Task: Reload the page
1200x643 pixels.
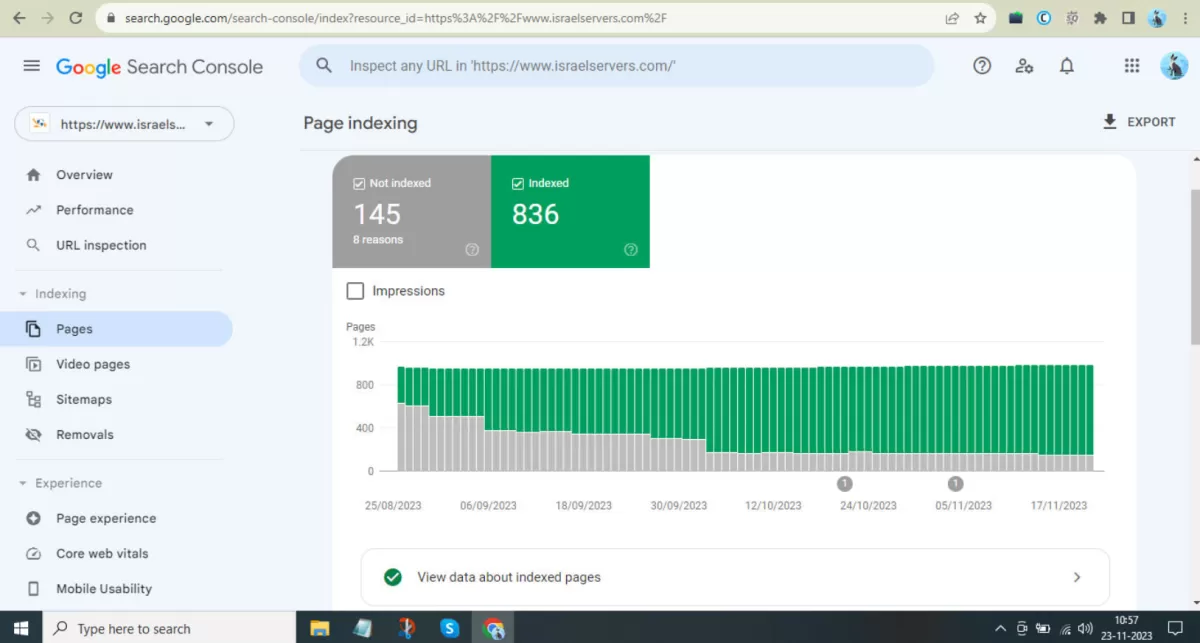Action: click(77, 18)
